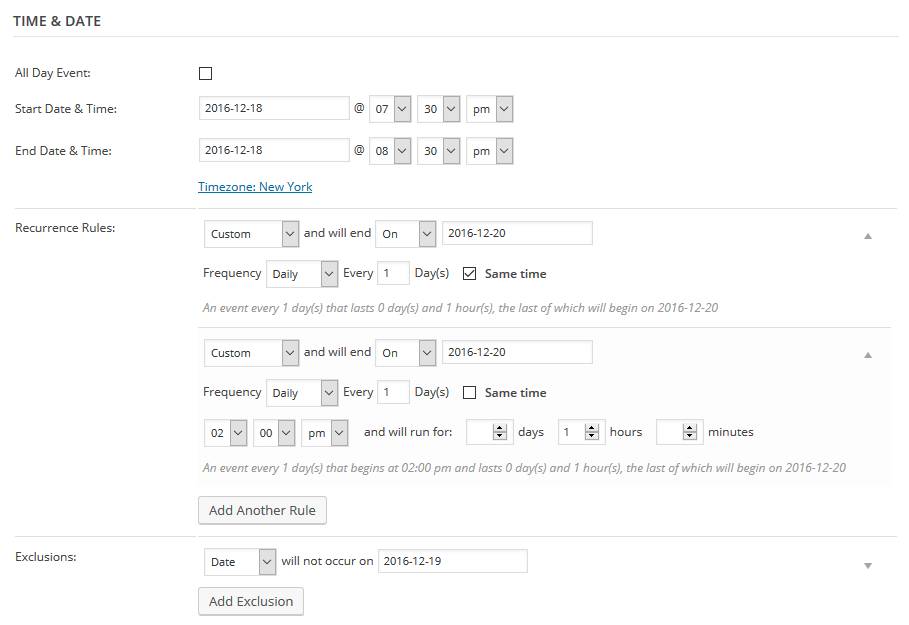Collapse the first recurrence rule arrow
Viewport: 909px width, 625px height.
(x=867, y=236)
